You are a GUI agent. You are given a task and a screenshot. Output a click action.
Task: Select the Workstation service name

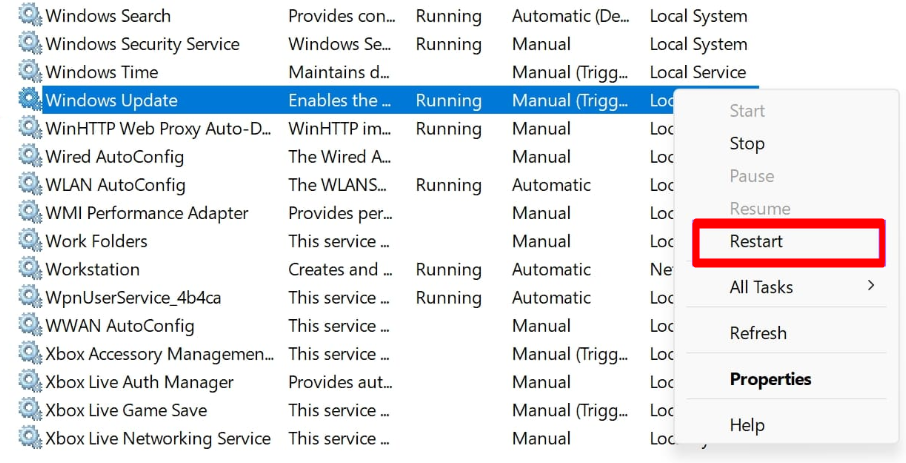point(92,269)
